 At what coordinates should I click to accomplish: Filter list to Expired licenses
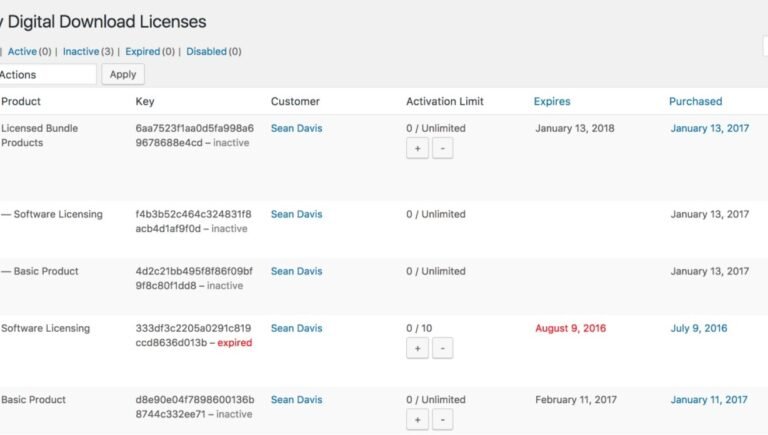click(x=143, y=51)
